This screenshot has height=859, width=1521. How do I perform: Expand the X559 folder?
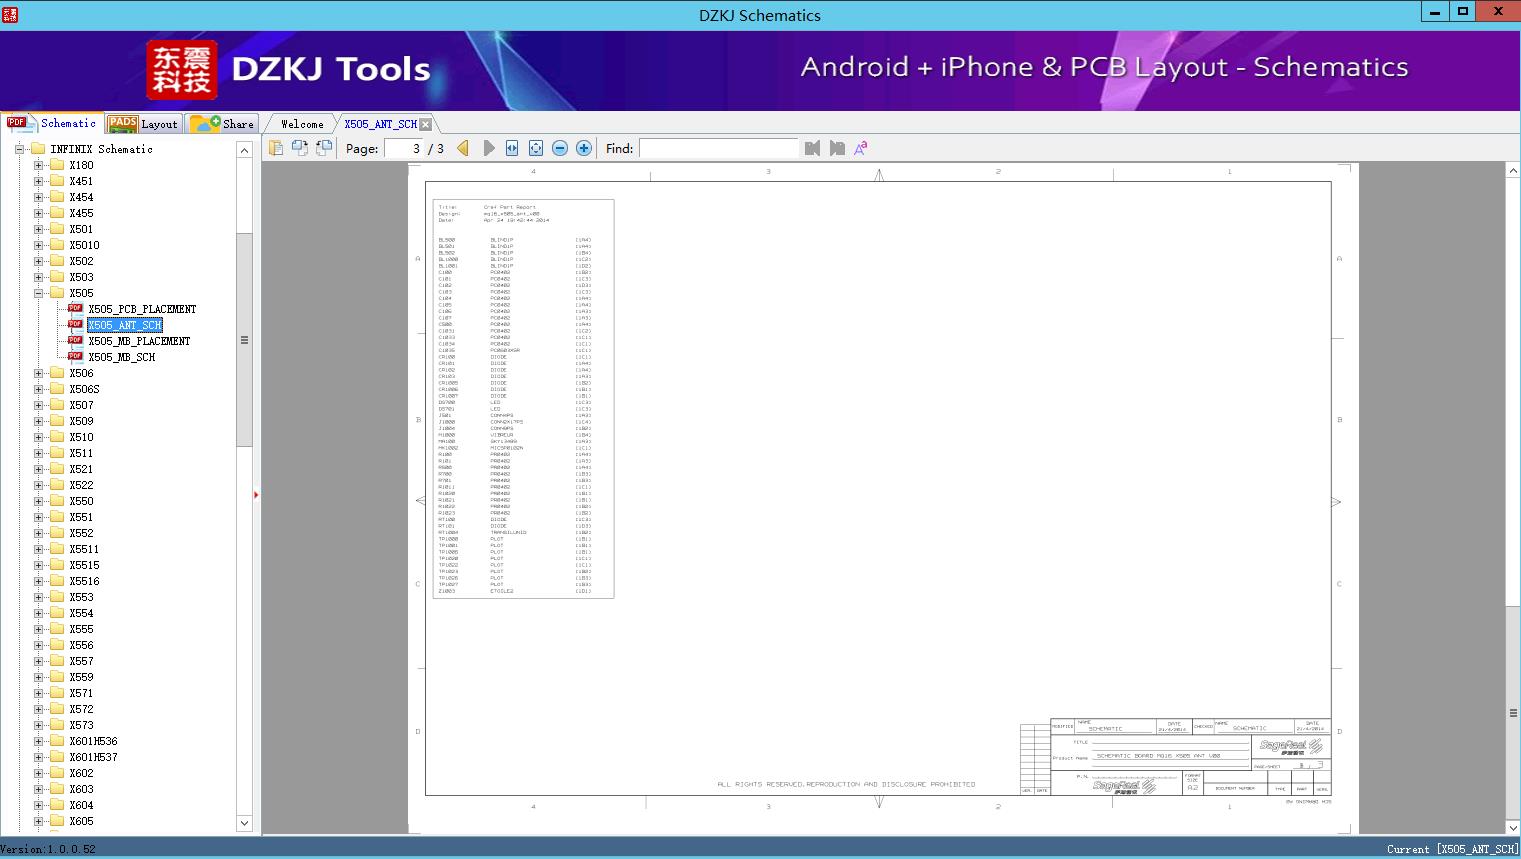tap(39, 677)
